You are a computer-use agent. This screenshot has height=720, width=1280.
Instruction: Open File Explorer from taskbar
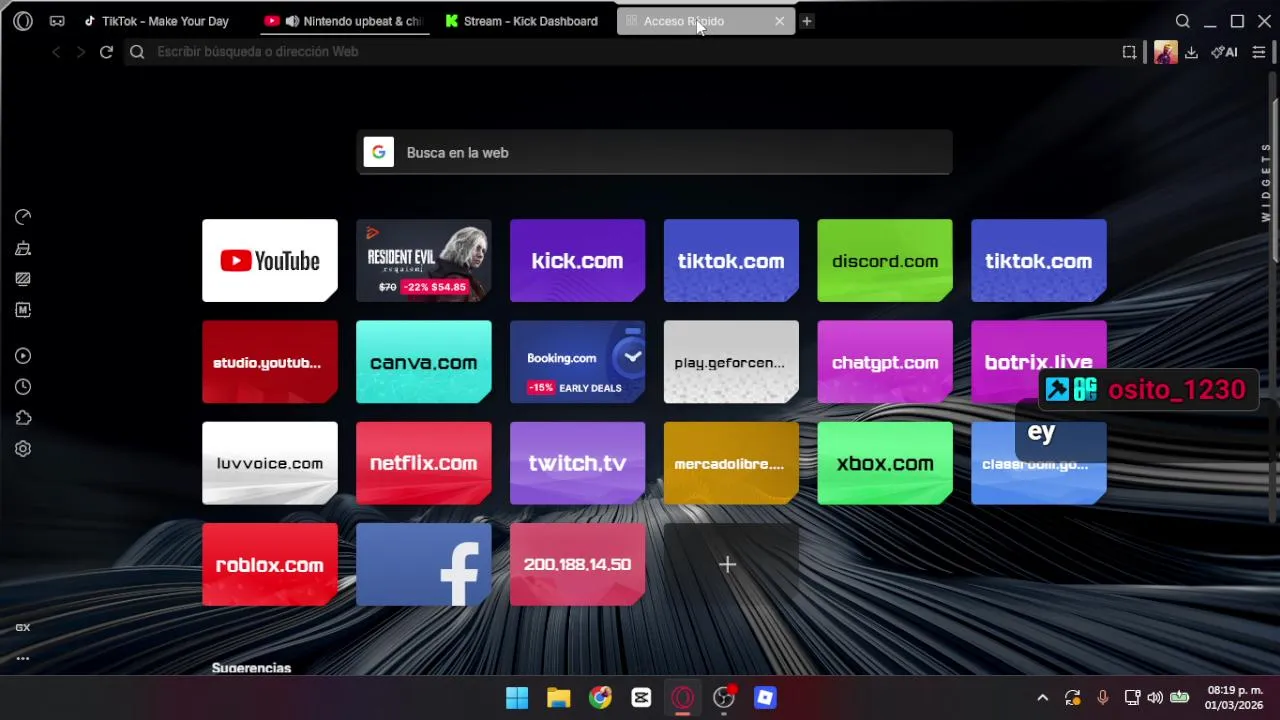tap(559, 698)
